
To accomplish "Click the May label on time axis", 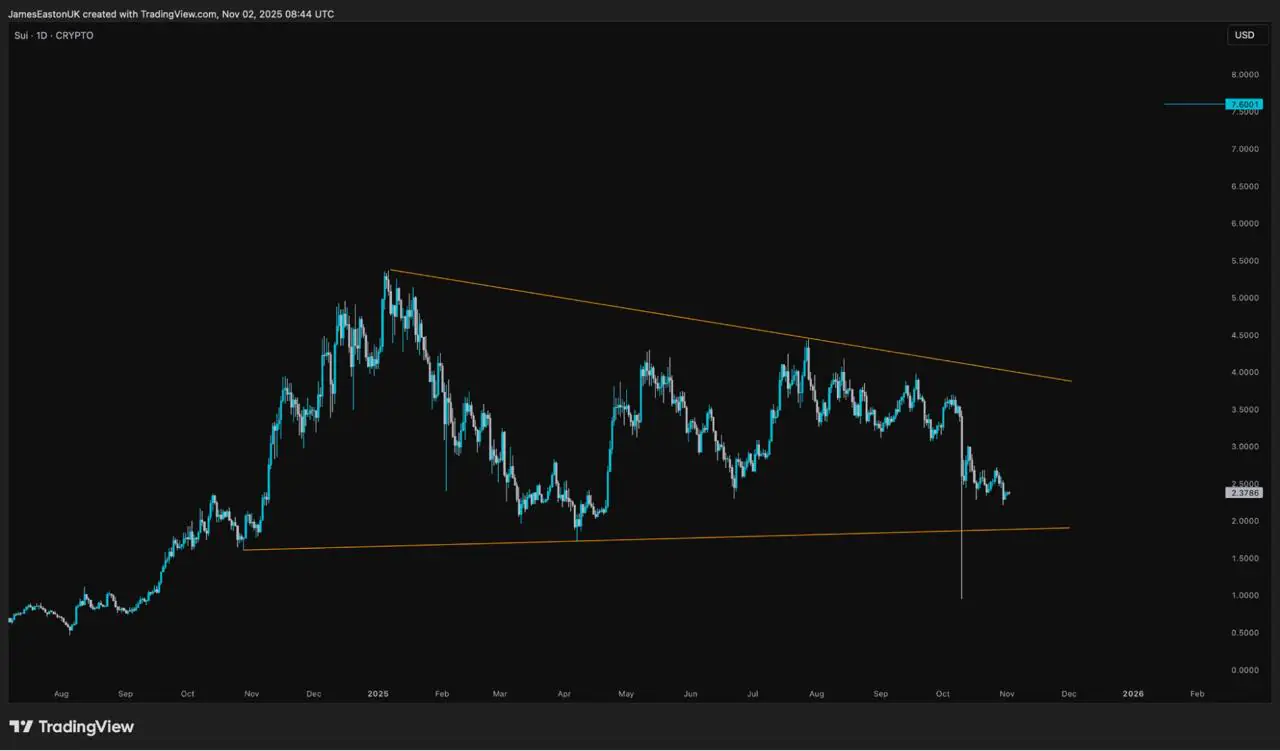I will 626,693.
